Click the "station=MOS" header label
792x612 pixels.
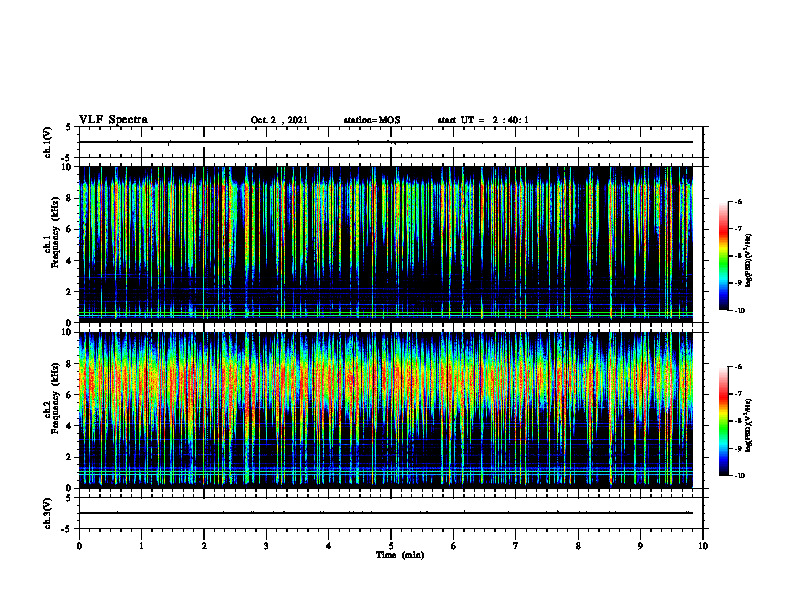[372, 120]
